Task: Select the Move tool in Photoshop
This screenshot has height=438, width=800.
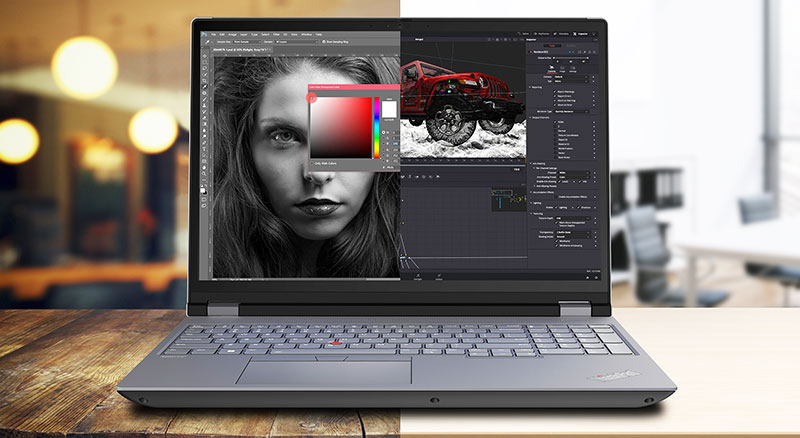Action: (x=205, y=56)
